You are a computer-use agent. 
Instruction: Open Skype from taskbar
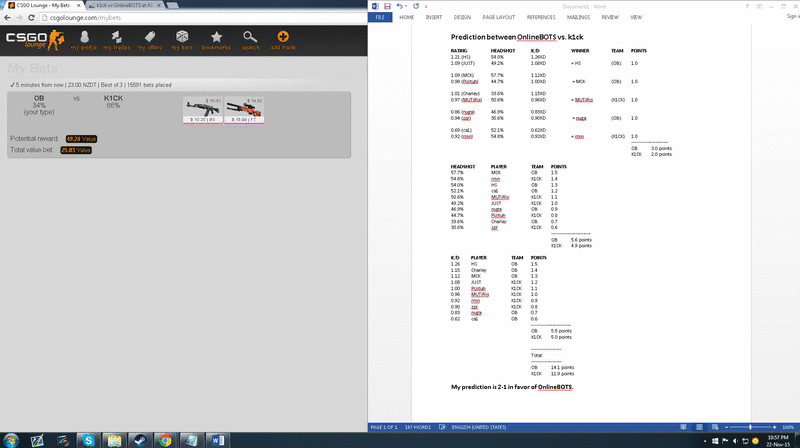coord(88,440)
